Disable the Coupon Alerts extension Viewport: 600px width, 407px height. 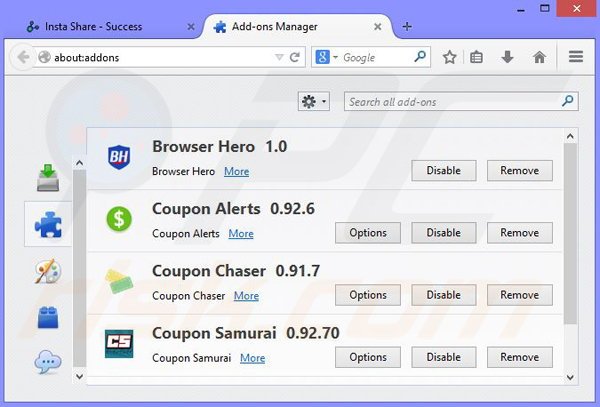pyautogui.click(x=444, y=233)
